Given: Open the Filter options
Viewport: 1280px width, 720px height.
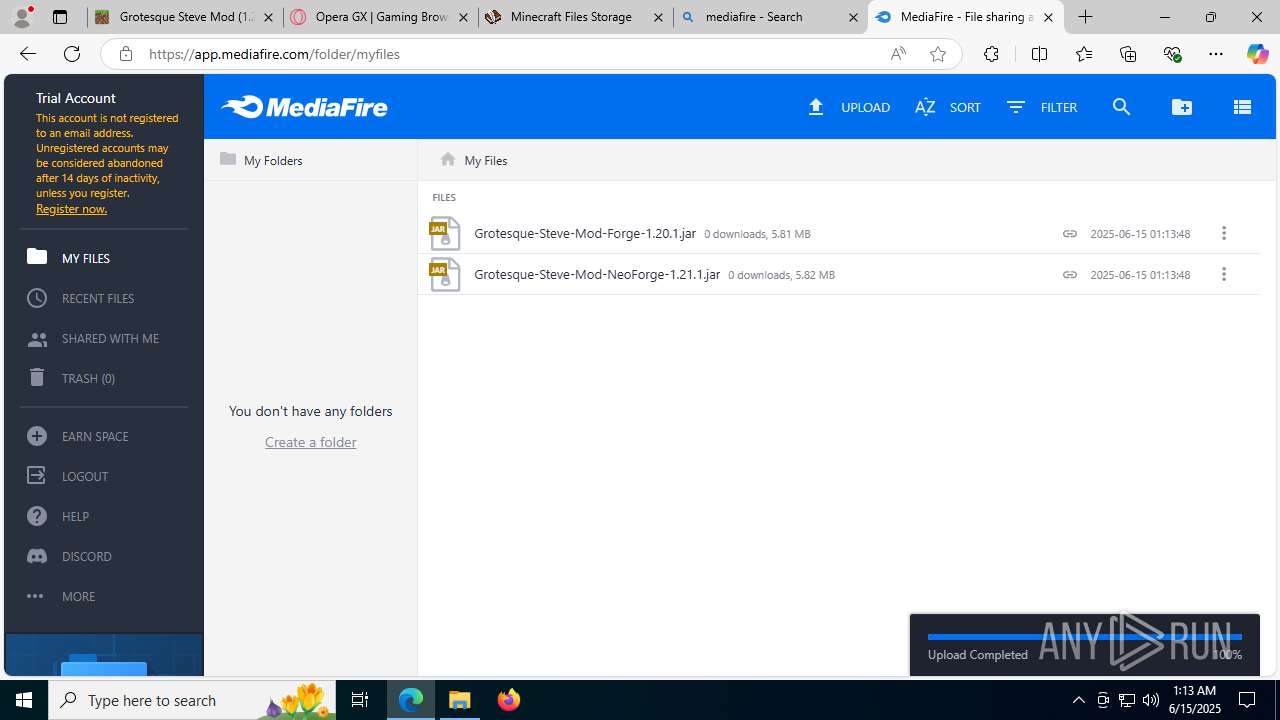Looking at the screenshot, I should click(x=1042, y=107).
